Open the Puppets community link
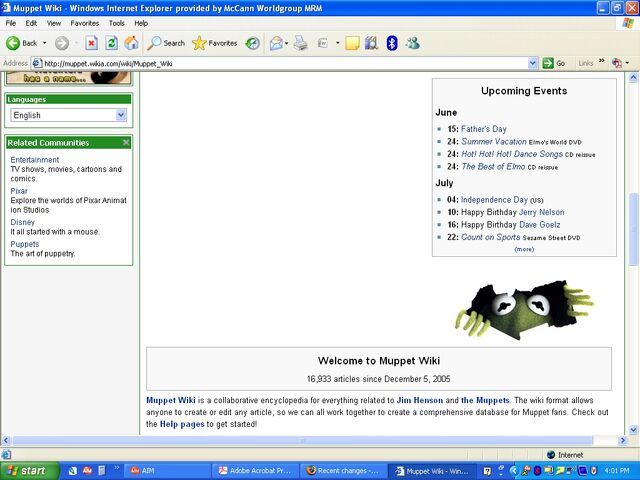Image resolution: width=640 pixels, height=480 pixels. pyautogui.click(x=25, y=244)
